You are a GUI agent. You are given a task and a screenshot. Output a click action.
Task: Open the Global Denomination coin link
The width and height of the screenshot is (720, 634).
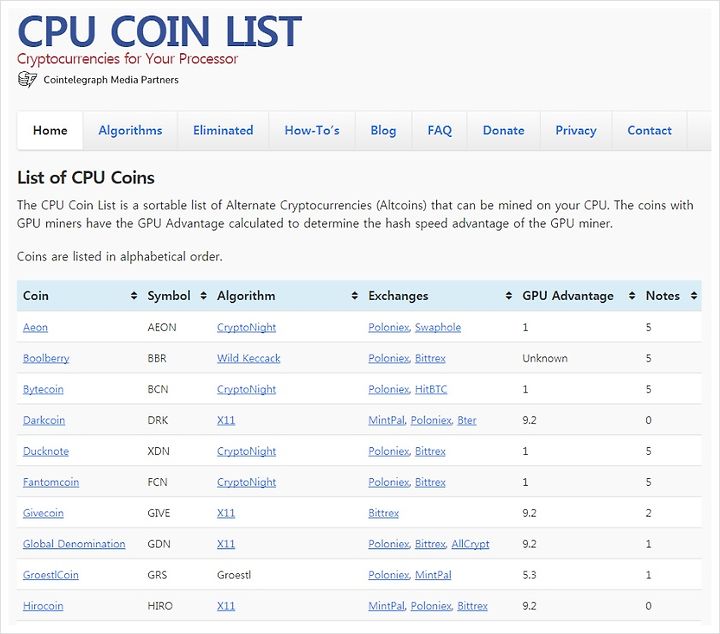pyautogui.click(x=74, y=544)
